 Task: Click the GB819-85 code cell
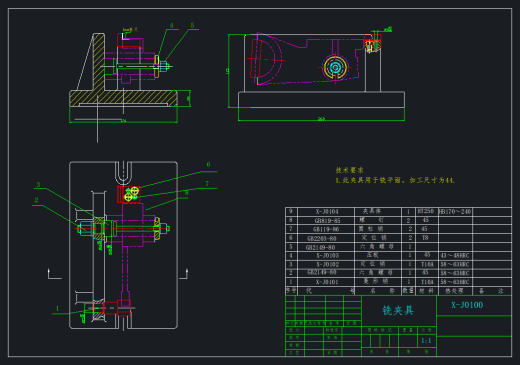(x=327, y=220)
